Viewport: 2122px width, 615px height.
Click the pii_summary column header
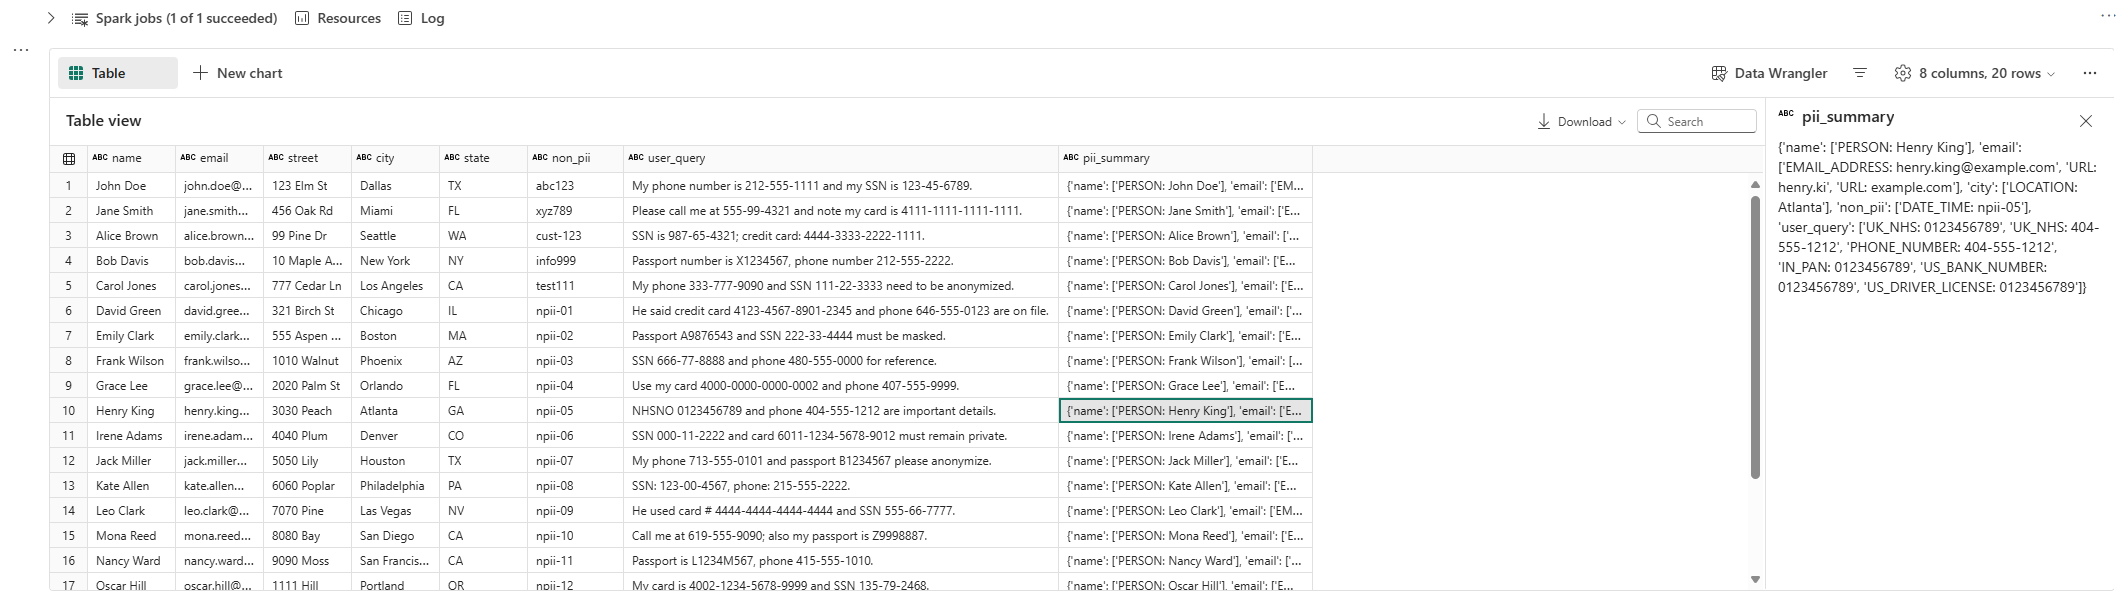point(1185,158)
